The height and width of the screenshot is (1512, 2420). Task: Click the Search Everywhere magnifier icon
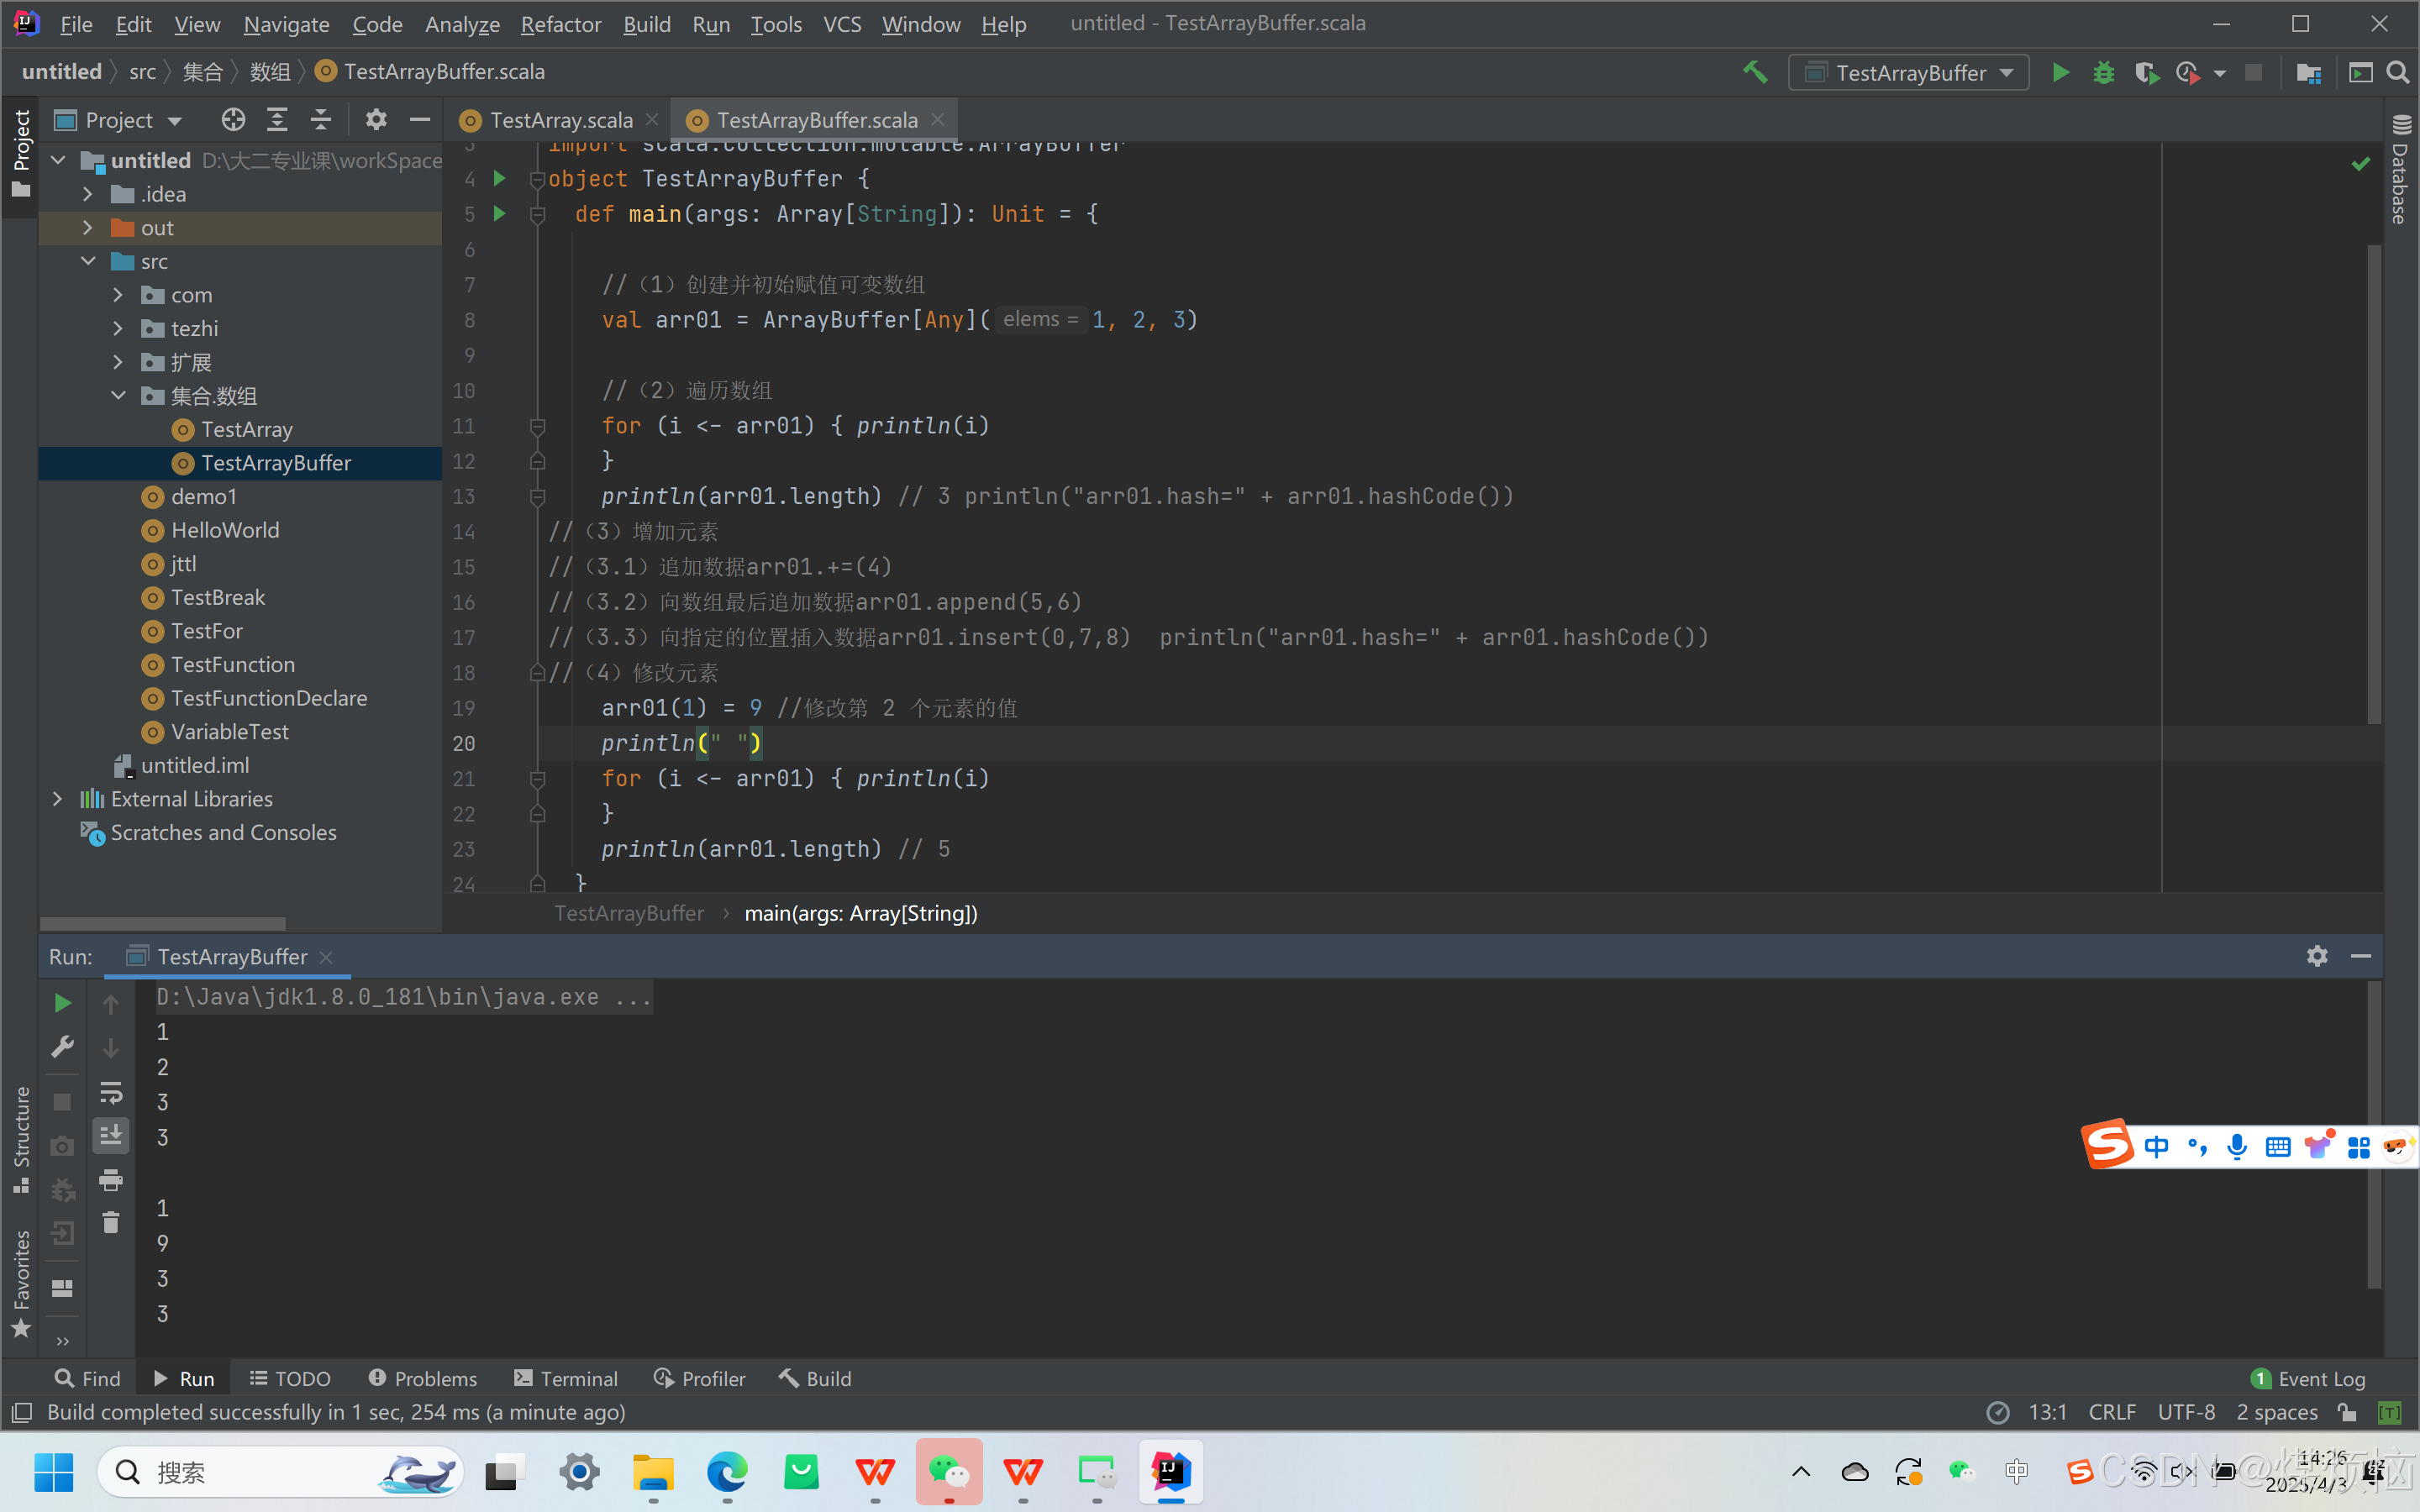click(x=2398, y=73)
